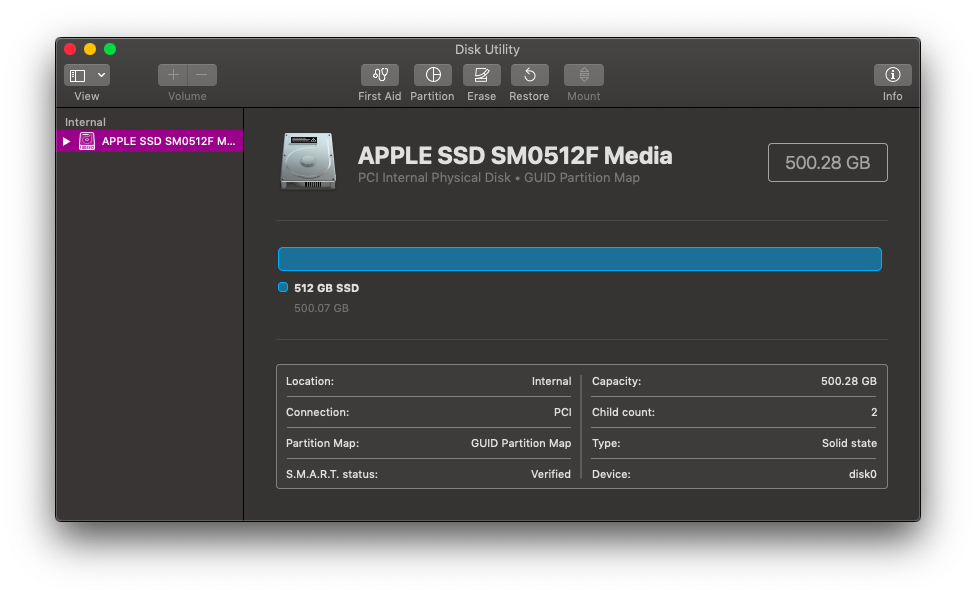Click the Mount toolbar icon
This screenshot has width=976, height=595.
584,75
